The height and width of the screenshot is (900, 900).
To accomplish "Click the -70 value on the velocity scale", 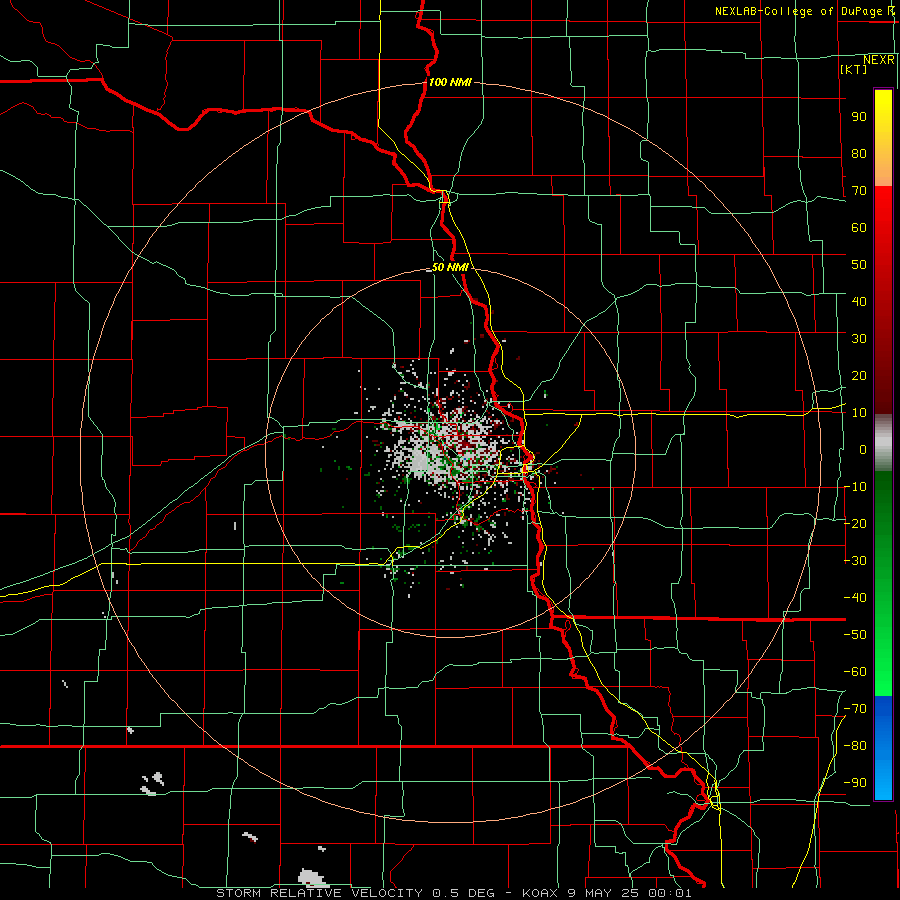I will (855, 709).
